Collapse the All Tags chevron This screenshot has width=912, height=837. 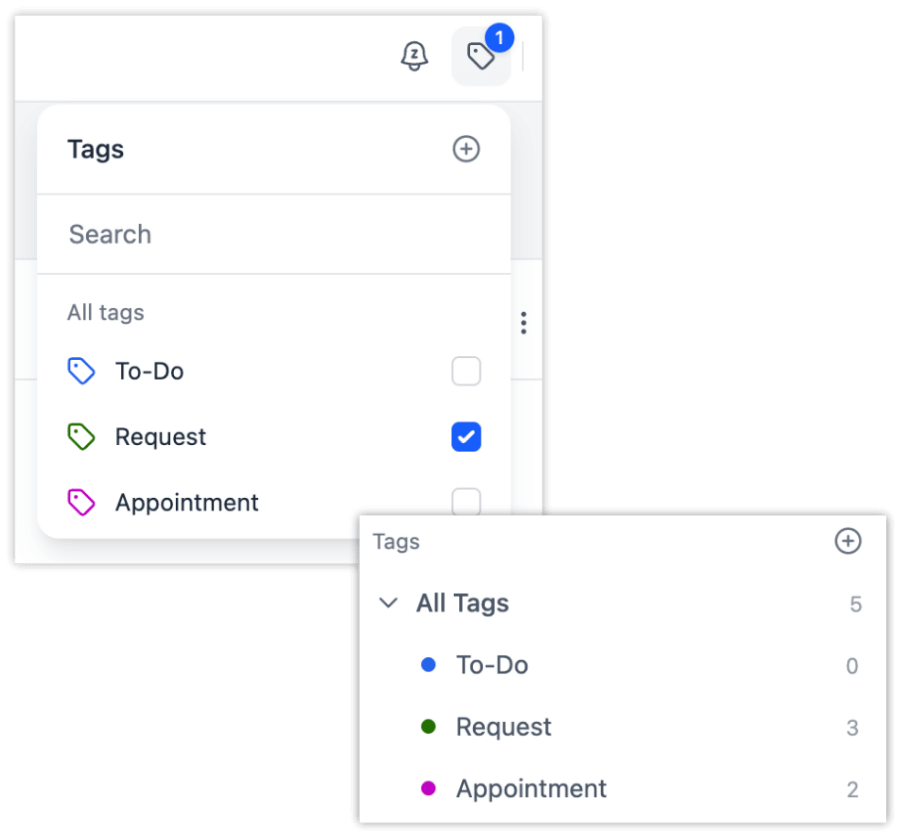(x=388, y=604)
